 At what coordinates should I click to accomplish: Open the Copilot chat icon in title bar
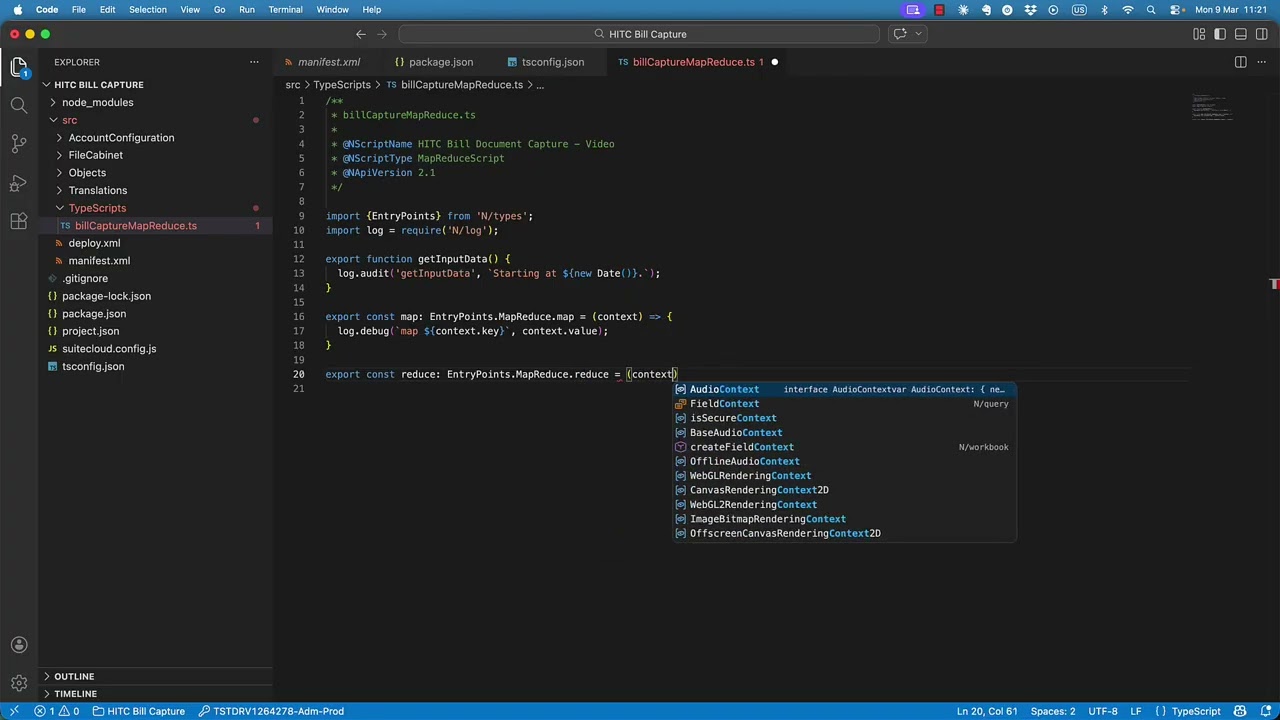point(900,34)
